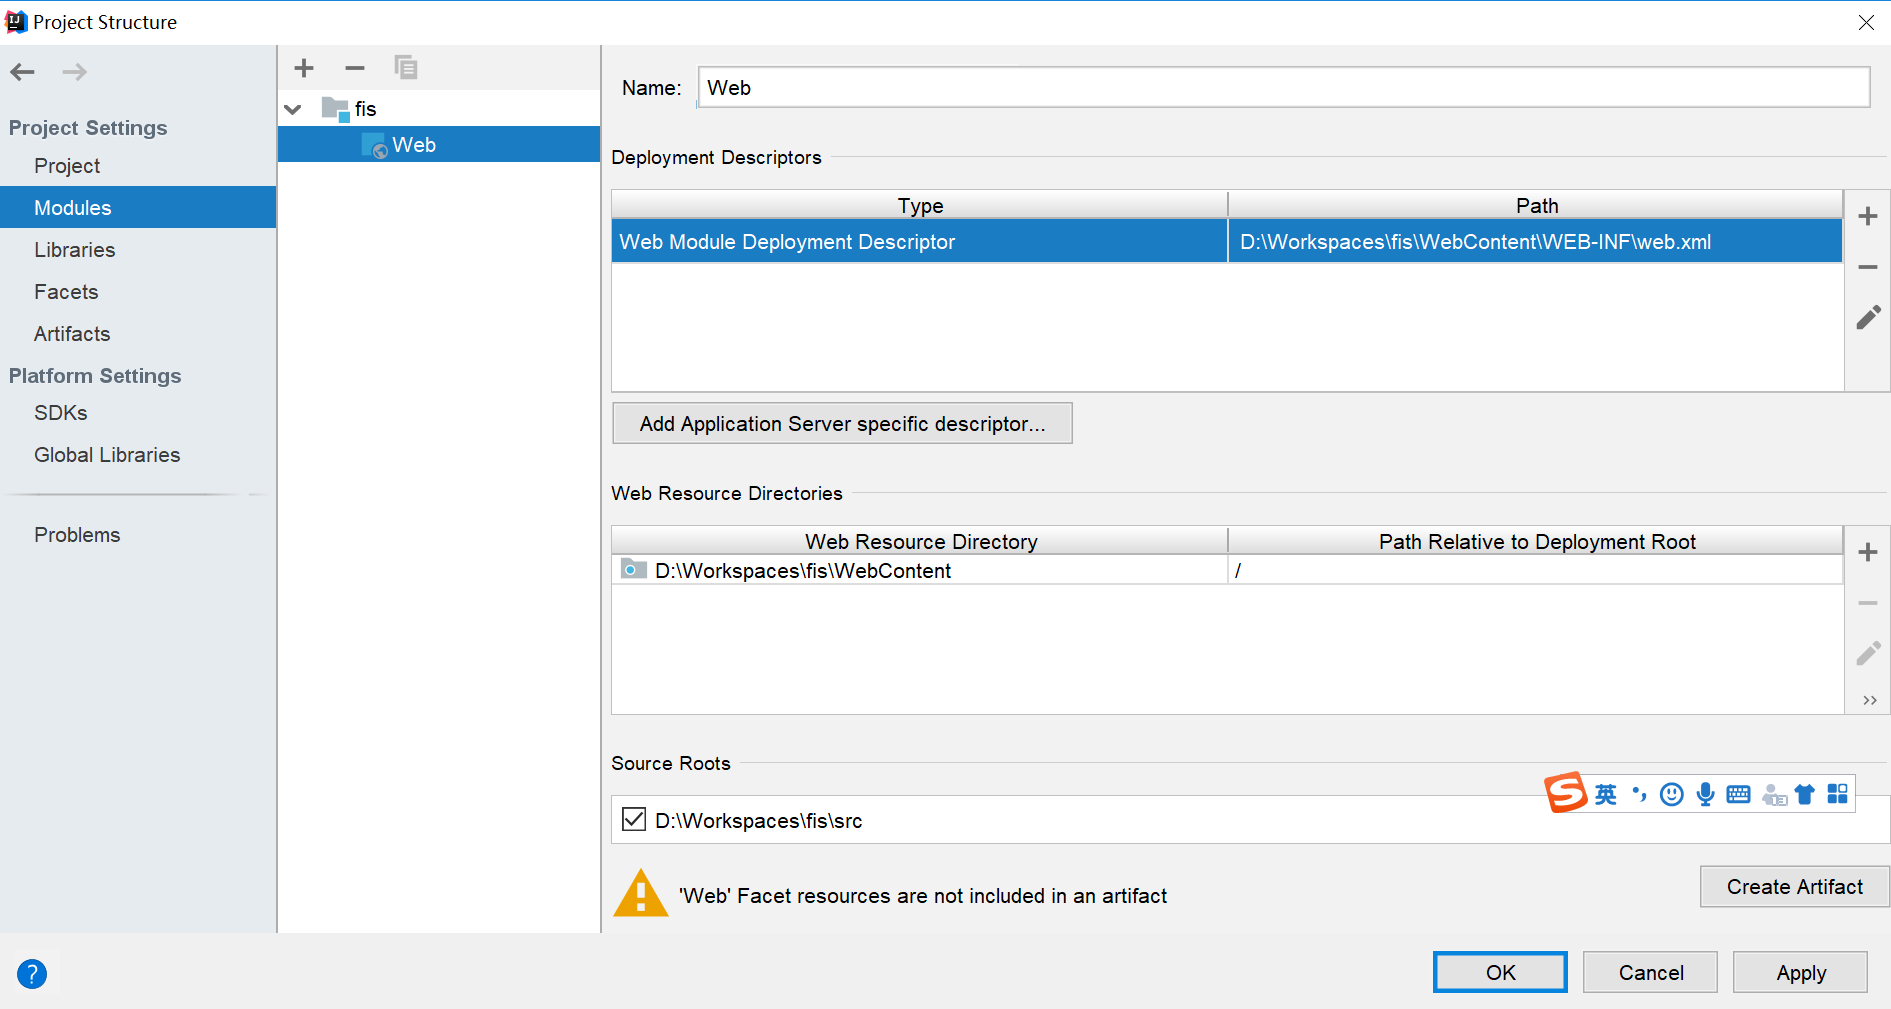The image size is (1891, 1009).
Task: Remove selected module with the minus icon
Action: click(355, 68)
